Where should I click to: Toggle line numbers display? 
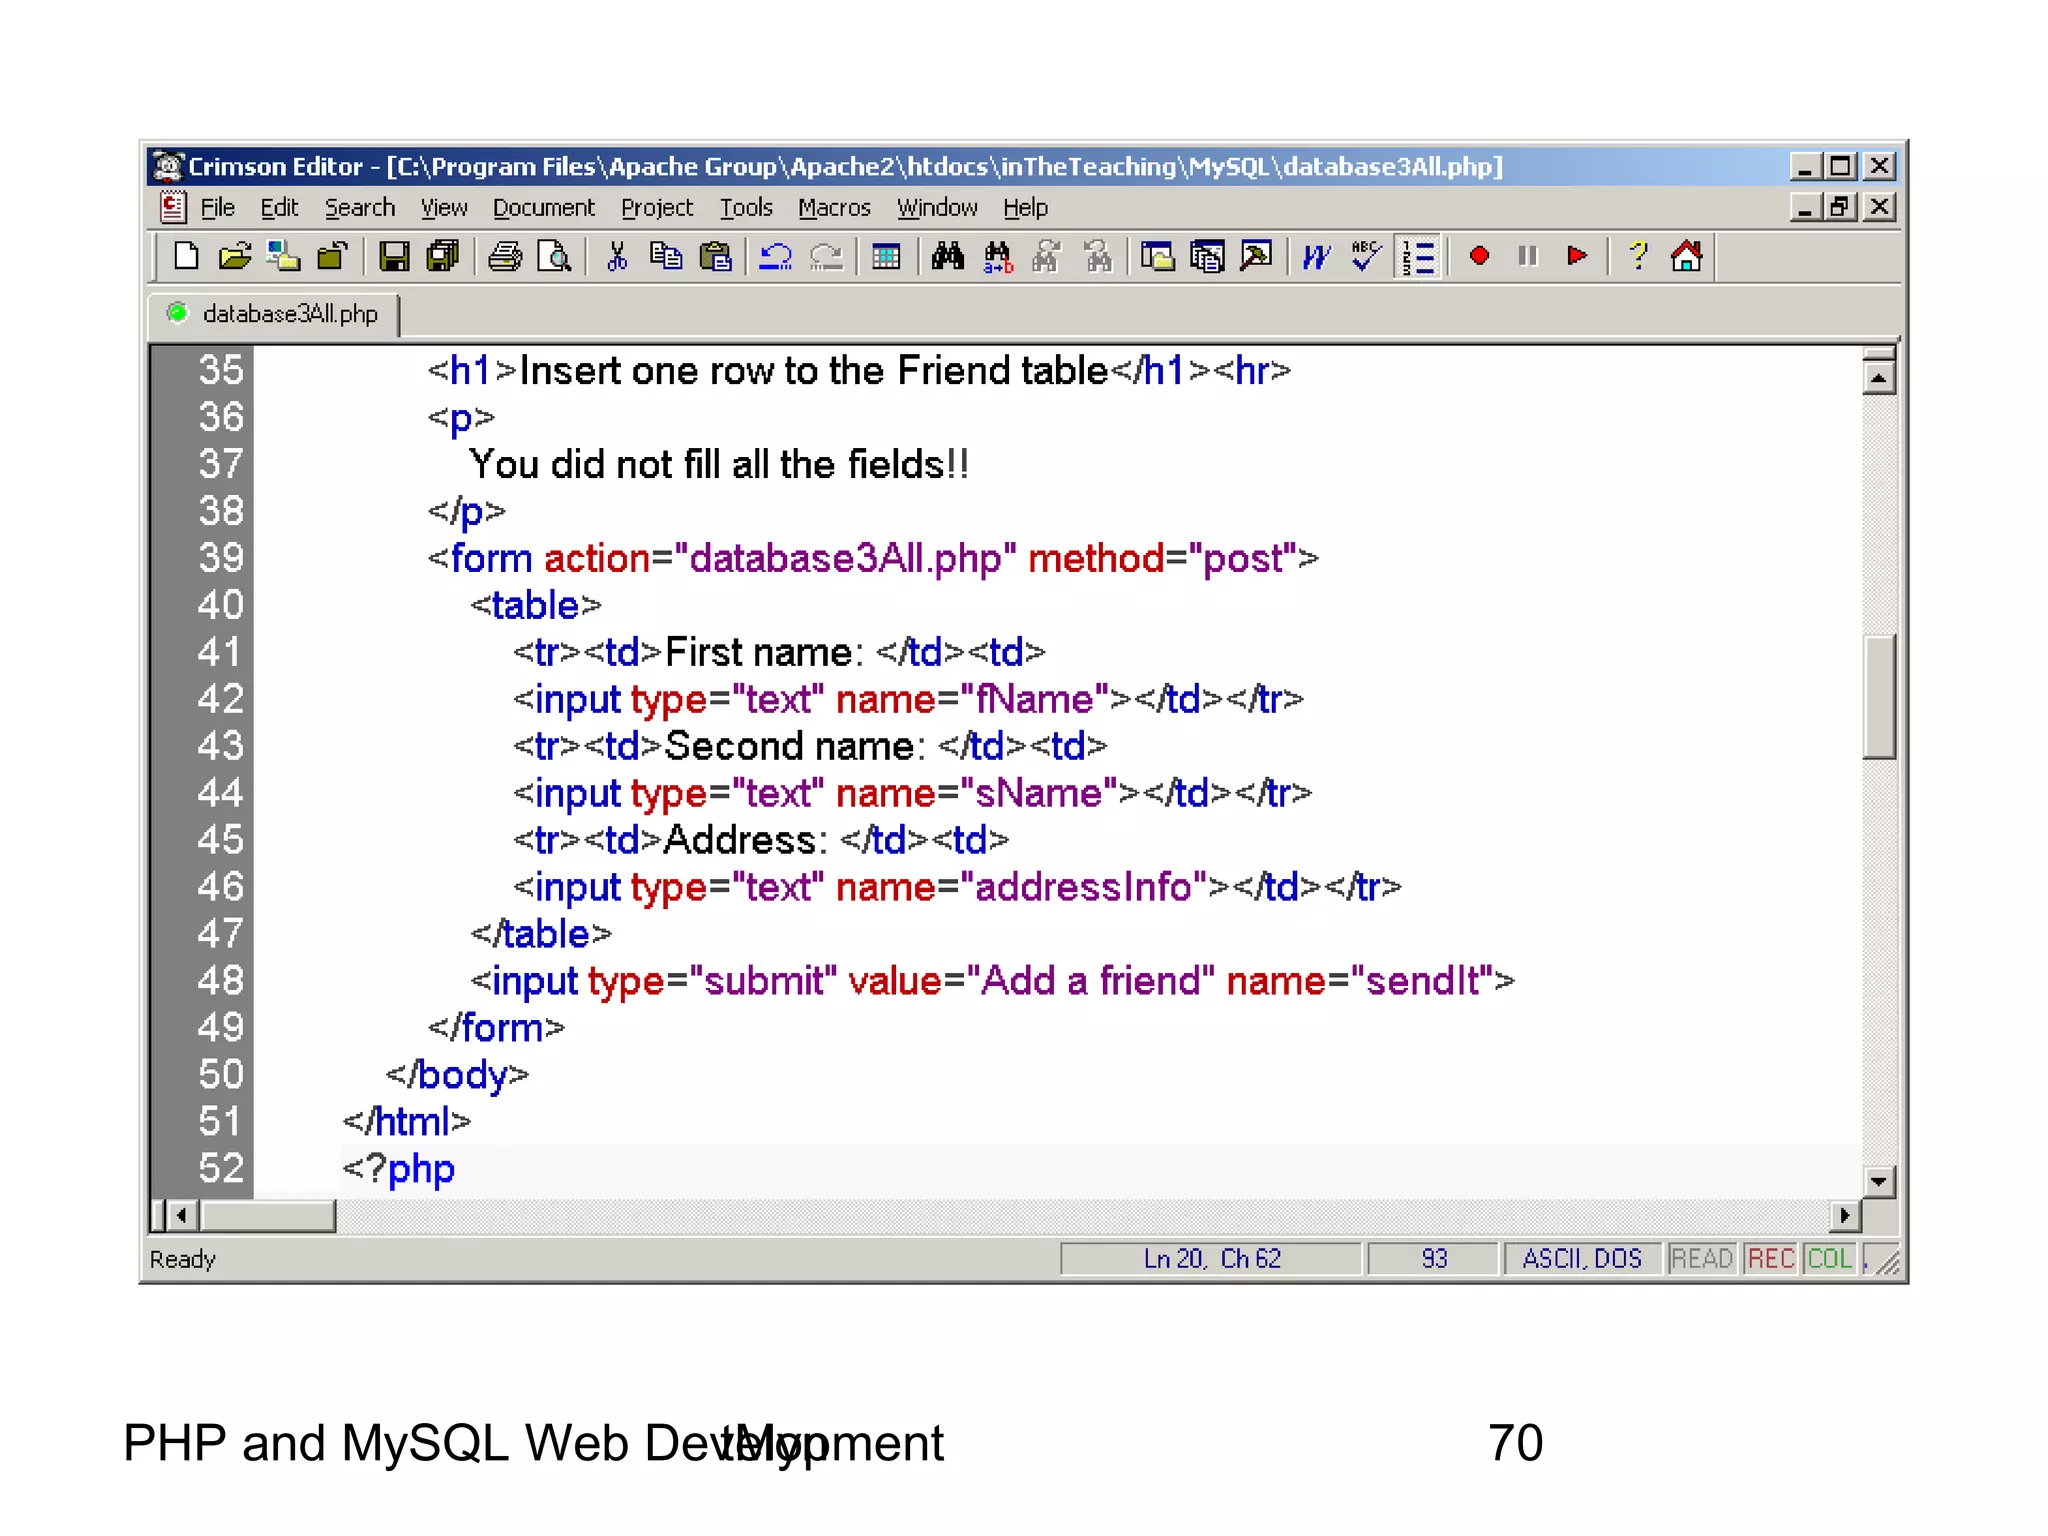(x=1417, y=257)
